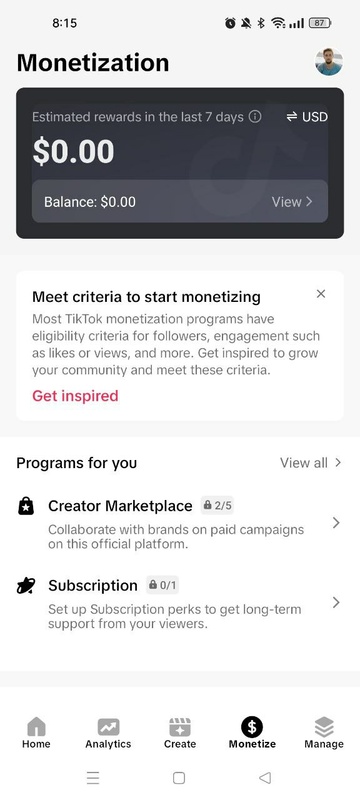Select the Monetize dollar icon
This screenshot has width=360, height=800.
252,727
